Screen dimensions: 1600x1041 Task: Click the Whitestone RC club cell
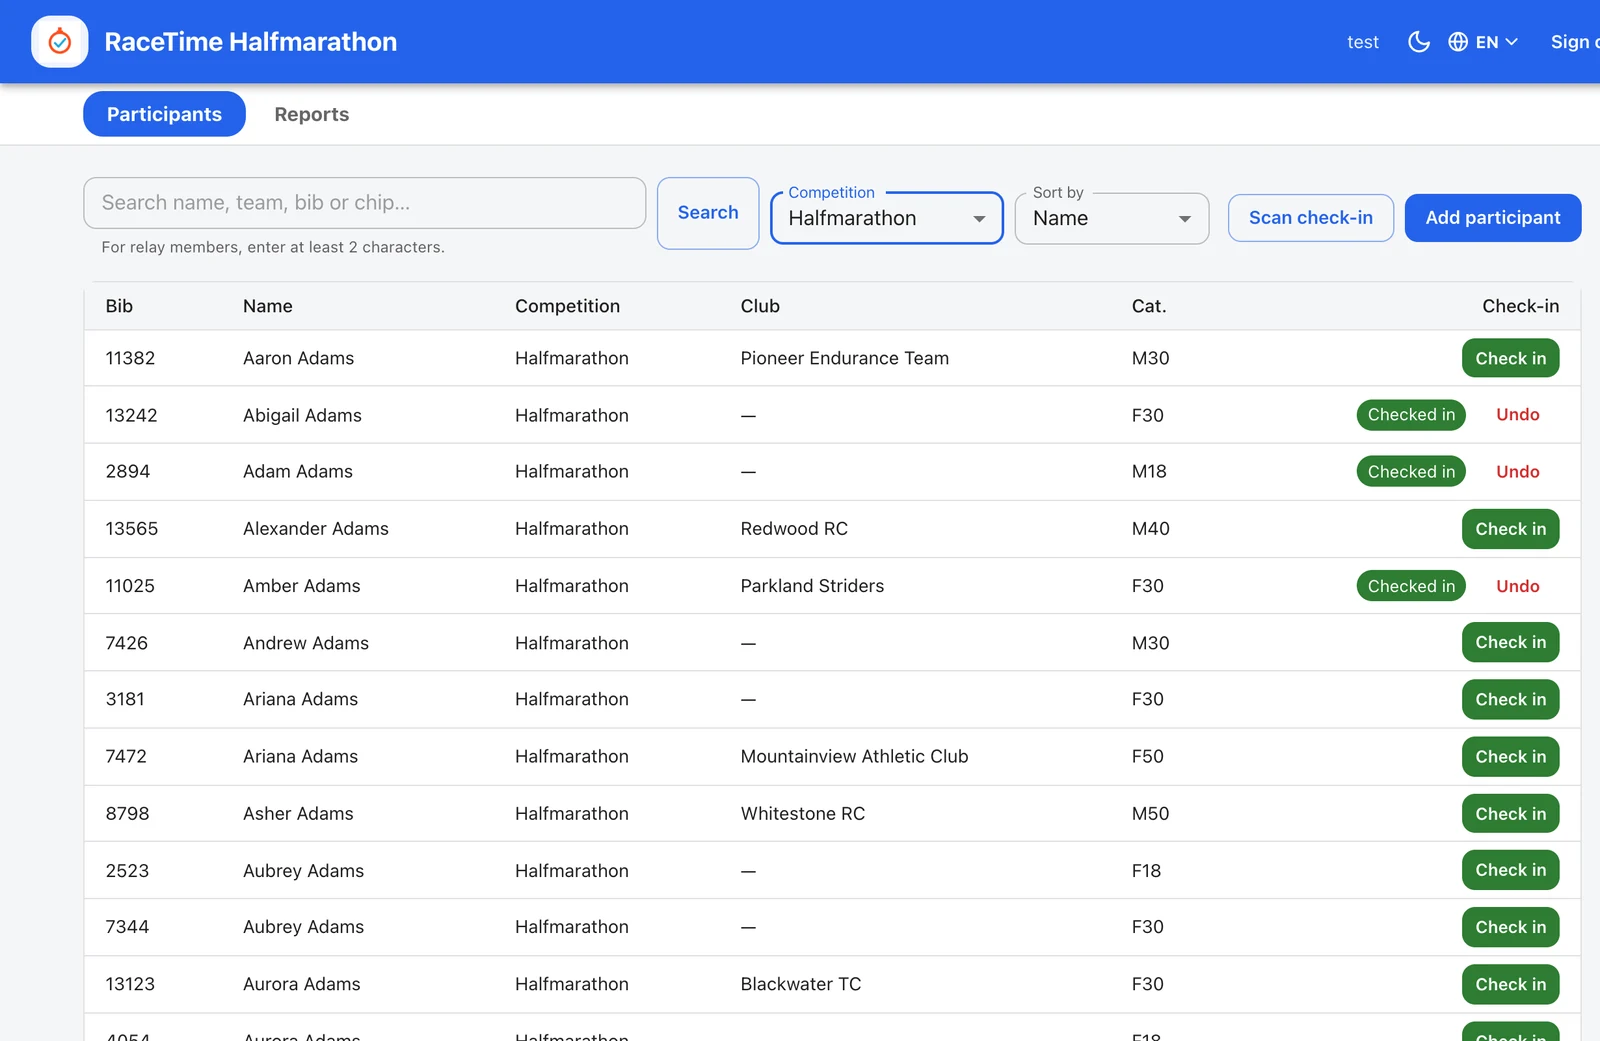click(803, 813)
